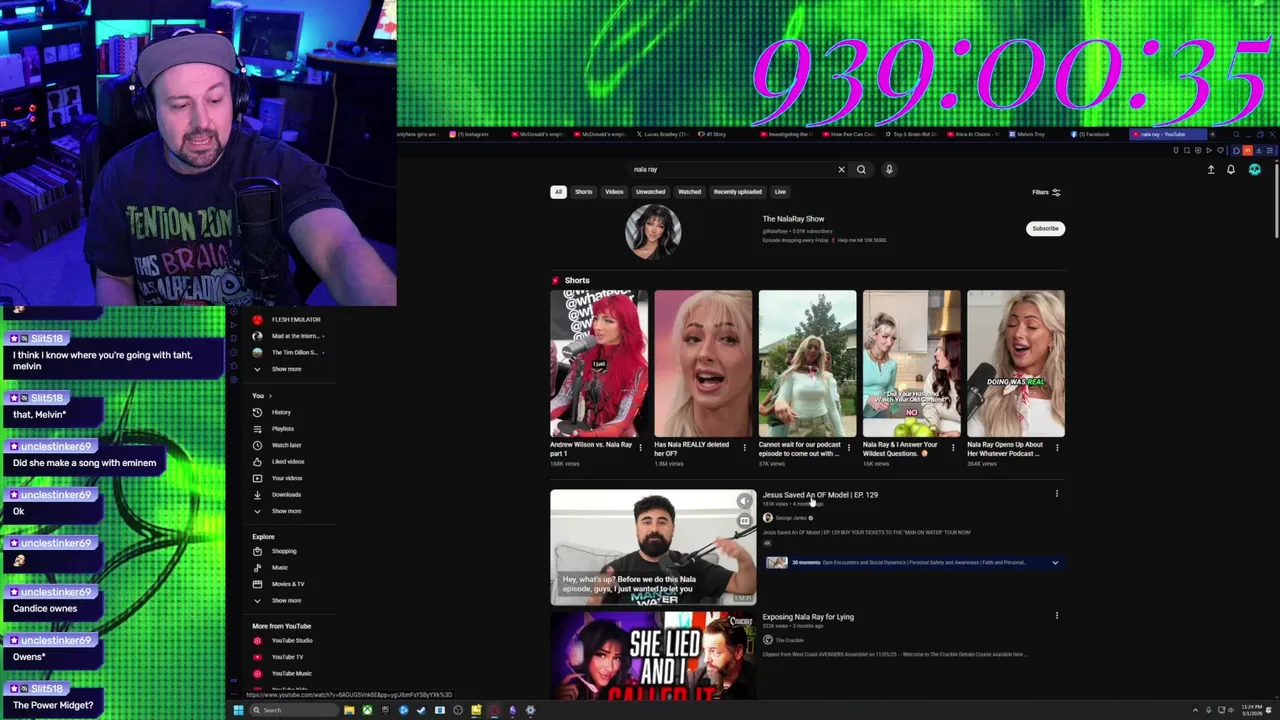The image size is (1280, 720).
Task: Select the Recently uploaded filter chip
Action: pos(738,192)
